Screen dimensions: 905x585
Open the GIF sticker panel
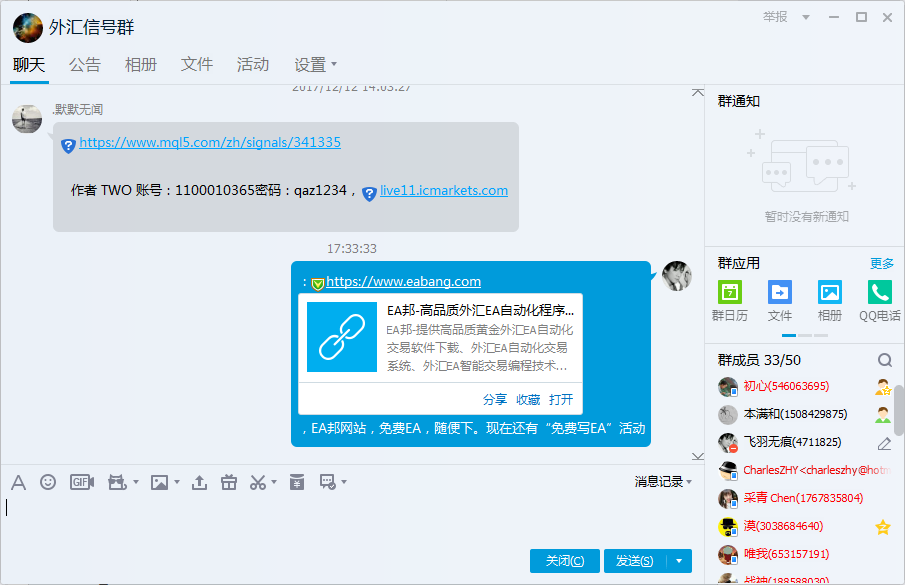point(81,482)
